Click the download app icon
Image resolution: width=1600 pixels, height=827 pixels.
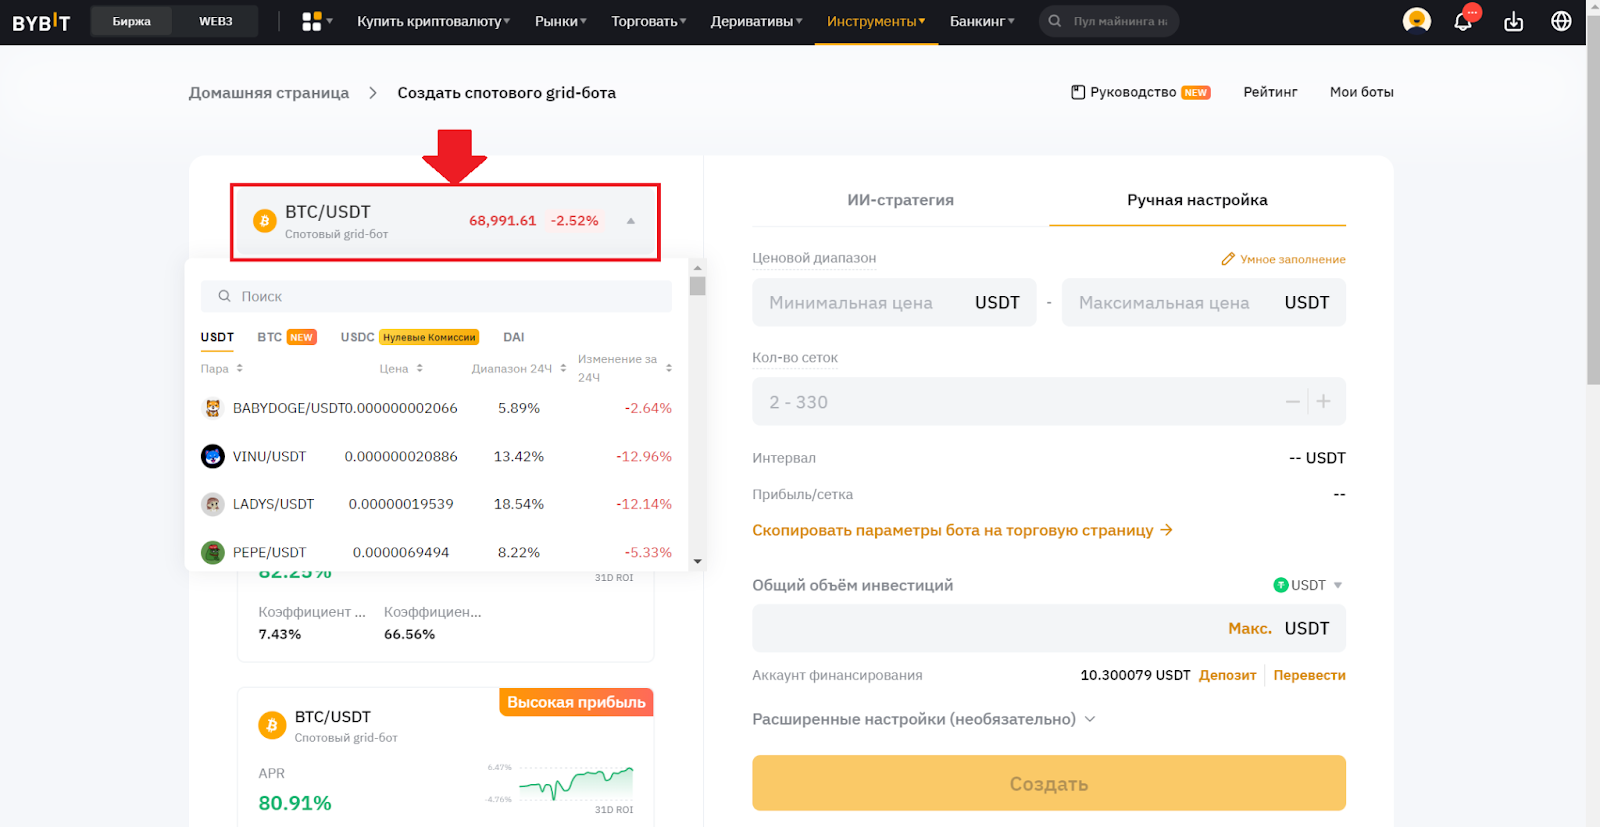[1513, 21]
